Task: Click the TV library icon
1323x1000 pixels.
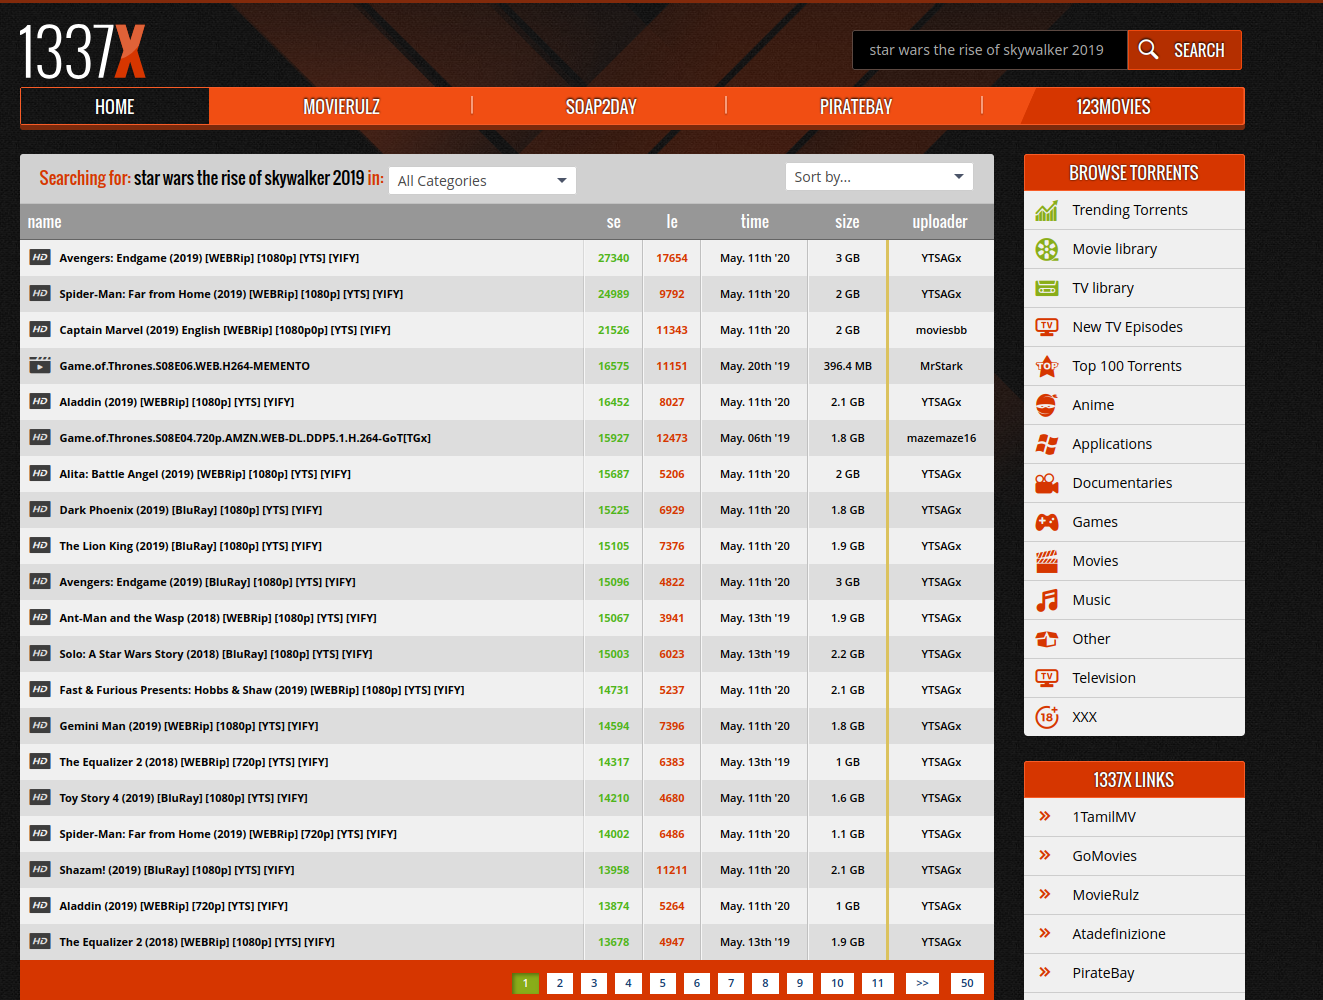Action: click(x=1047, y=289)
